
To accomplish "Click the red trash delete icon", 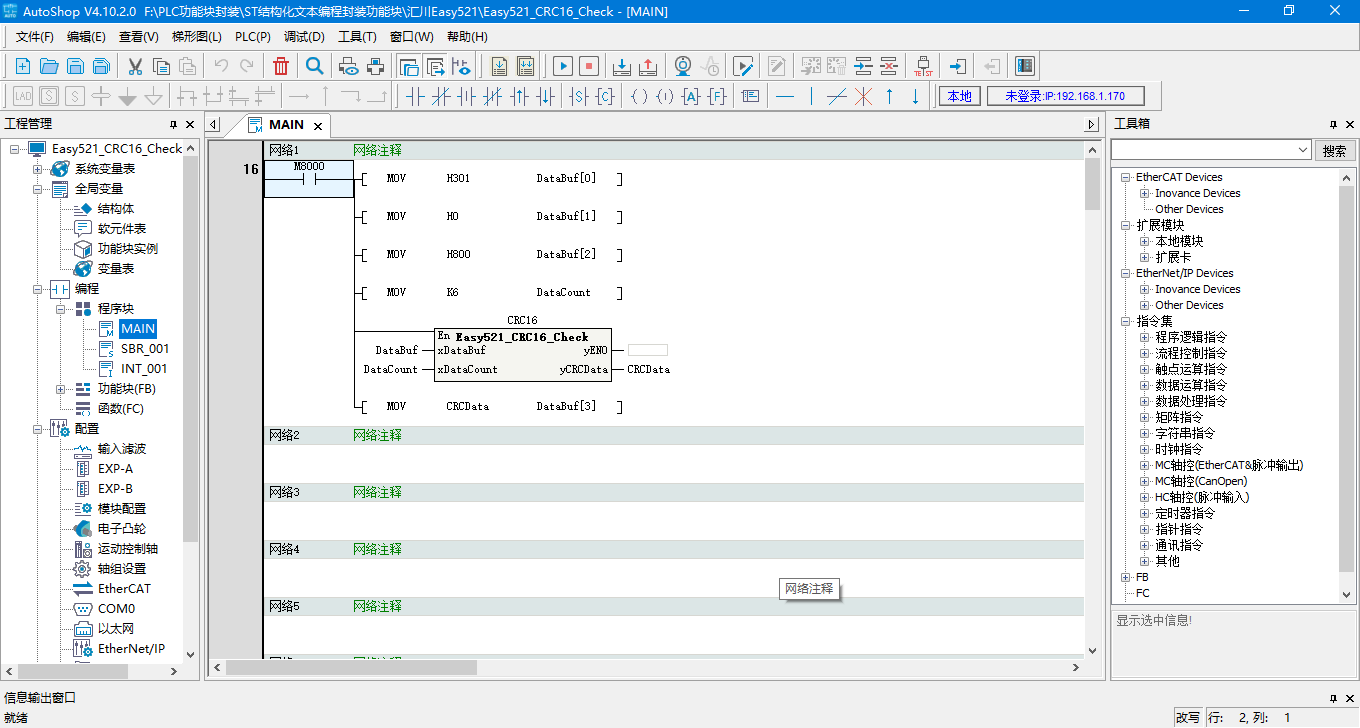I will tap(281, 66).
